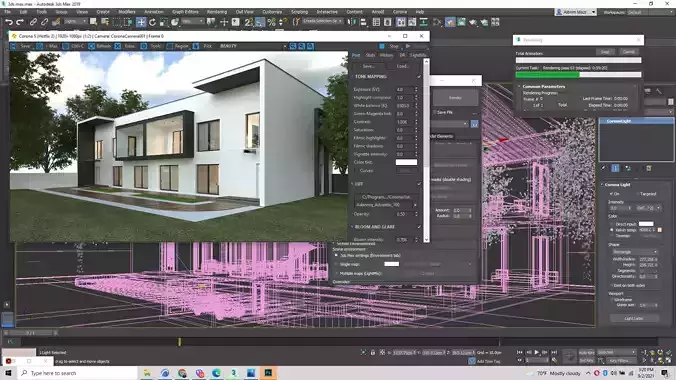Toggle the Save File checkbox
The height and width of the screenshot is (380, 676).
tap(434, 112)
